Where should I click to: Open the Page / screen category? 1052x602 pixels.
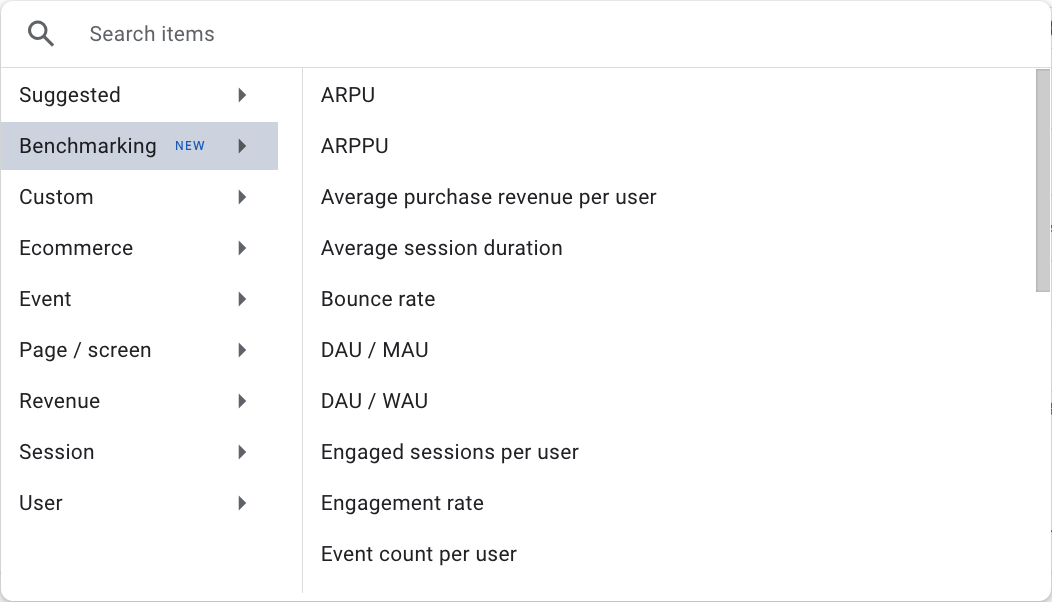tap(85, 350)
